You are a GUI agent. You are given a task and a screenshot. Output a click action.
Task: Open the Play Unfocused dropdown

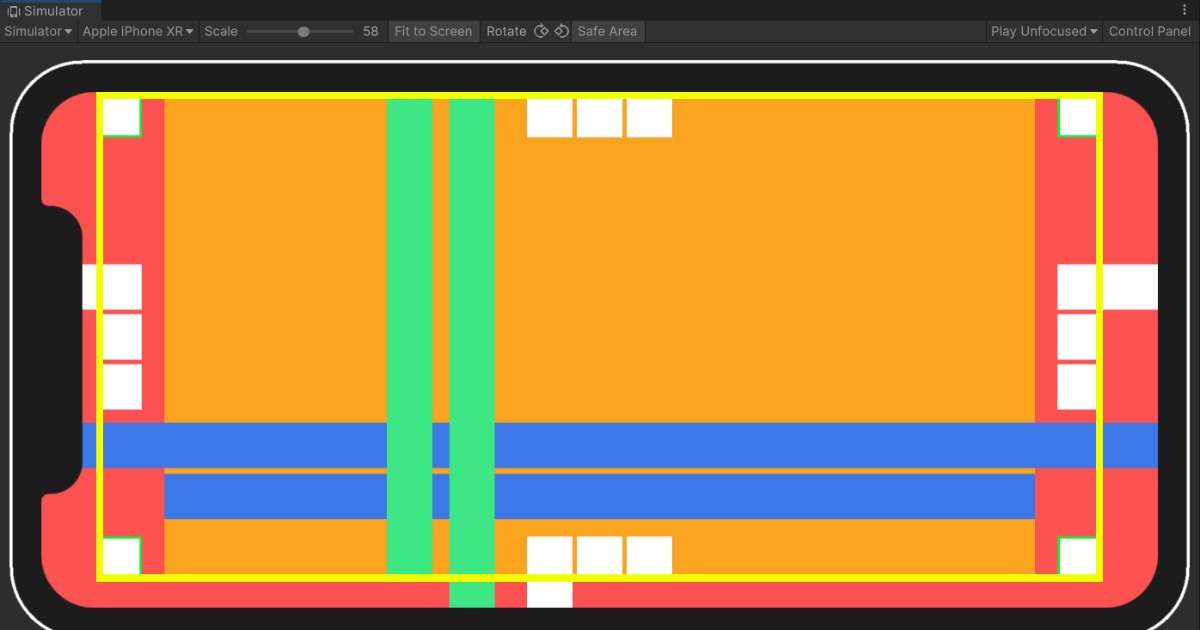pos(1044,31)
